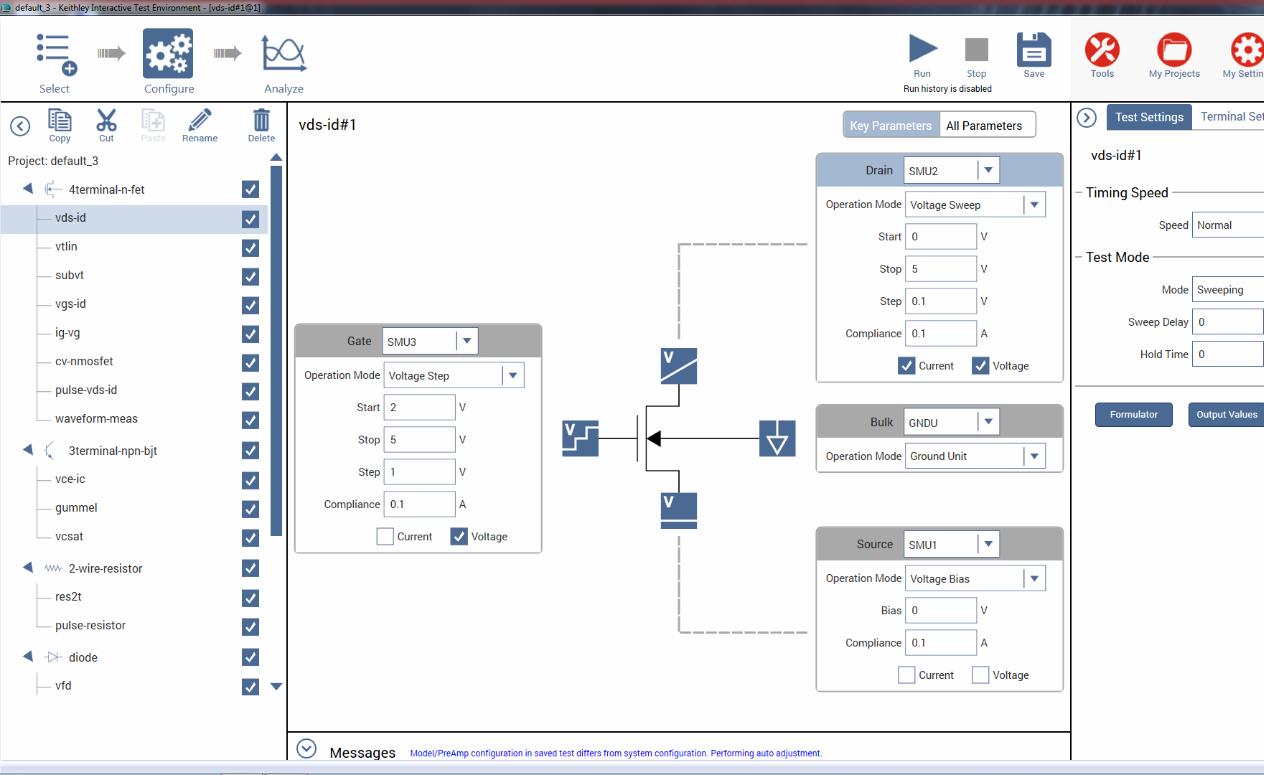This screenshot has width=1264, height=775.
Task: Click the MOSFET transistor symbol in the schematic
Action: pos(657,438)
